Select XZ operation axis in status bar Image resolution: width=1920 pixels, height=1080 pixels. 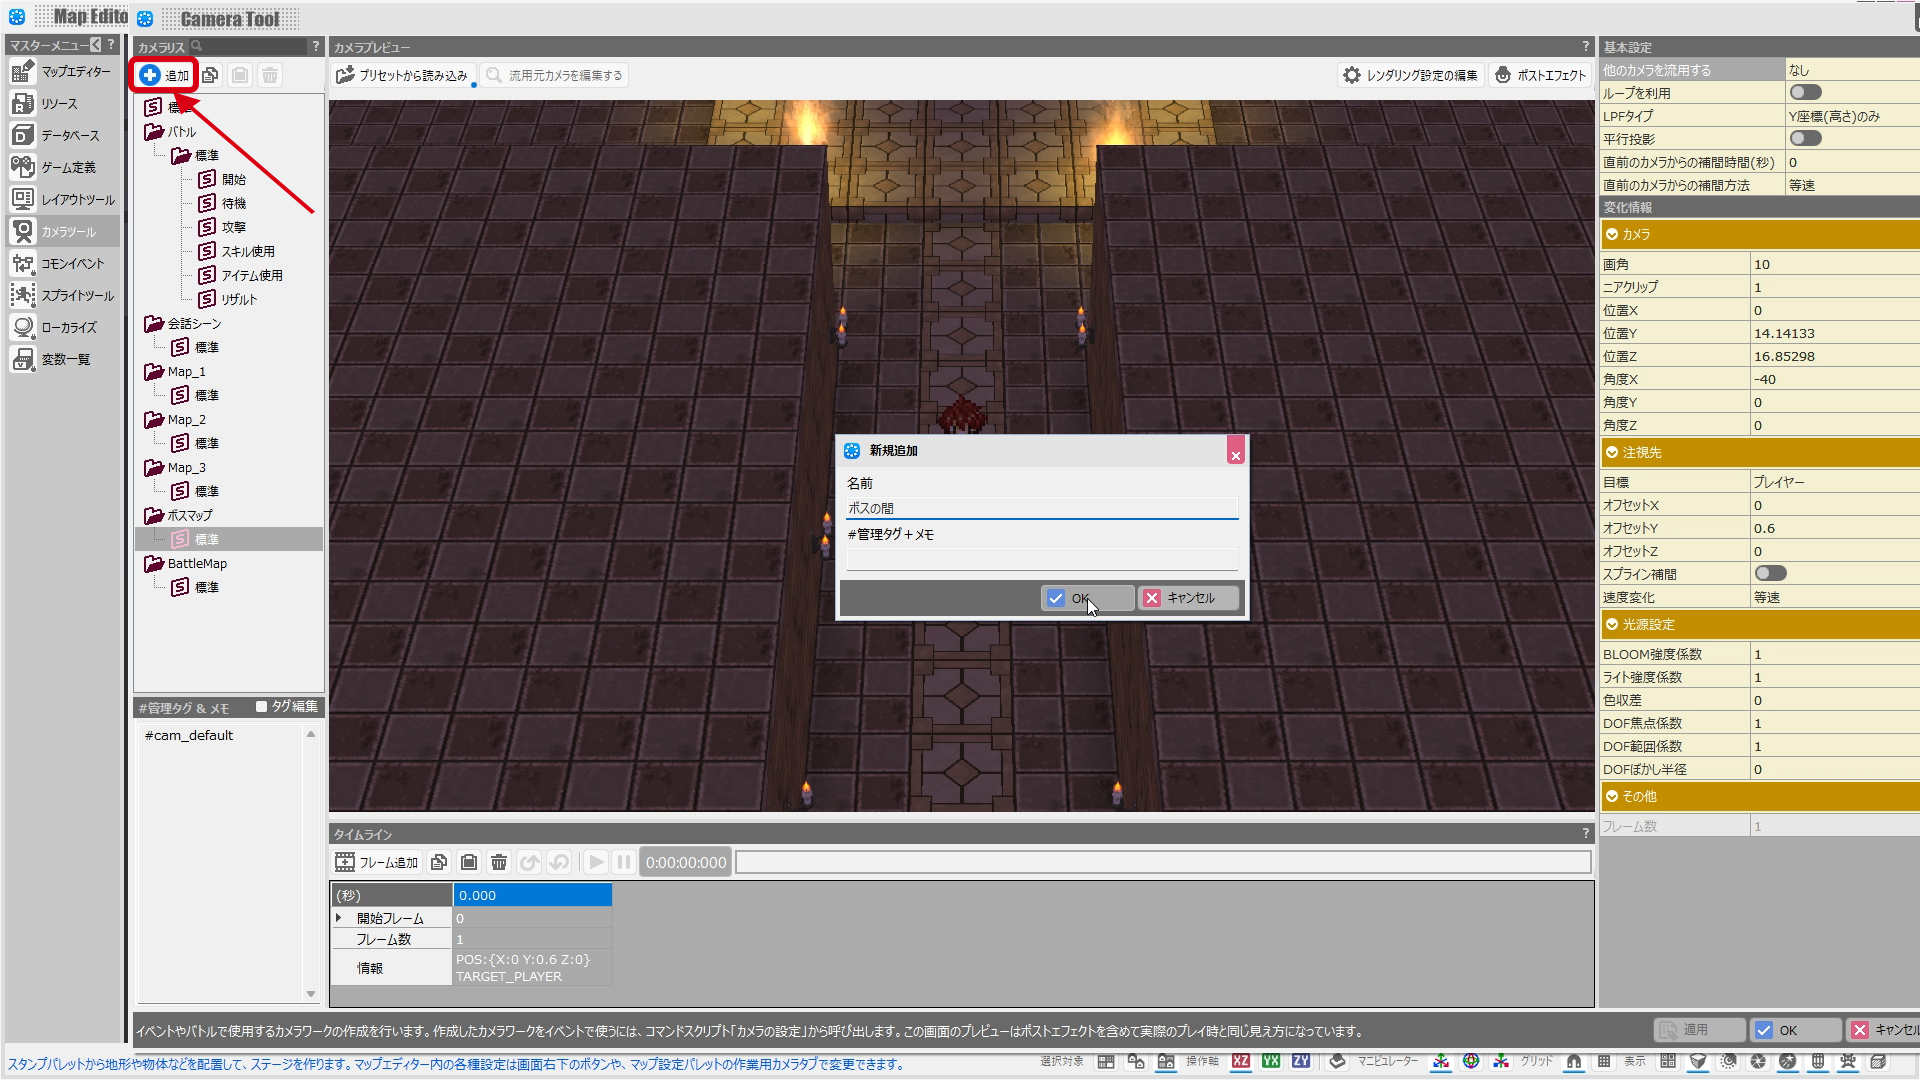click(1241, 1061)
